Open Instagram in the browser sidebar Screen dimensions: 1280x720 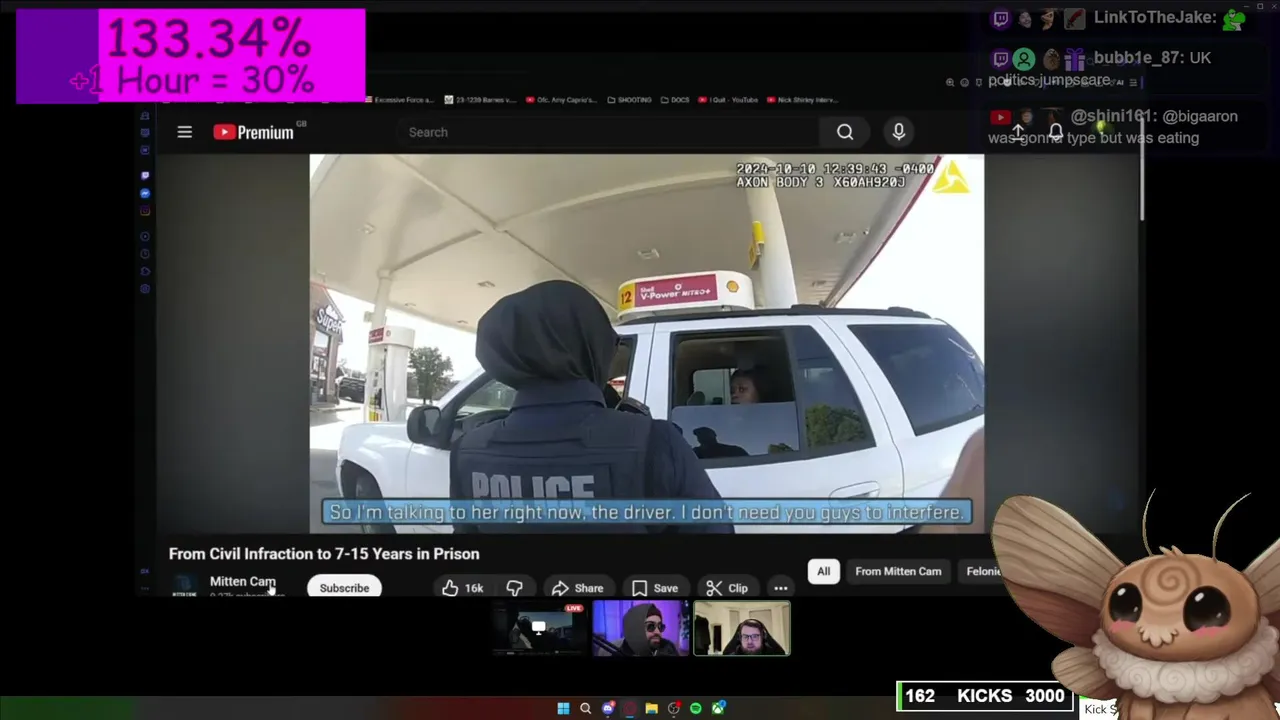coord(145,211)
